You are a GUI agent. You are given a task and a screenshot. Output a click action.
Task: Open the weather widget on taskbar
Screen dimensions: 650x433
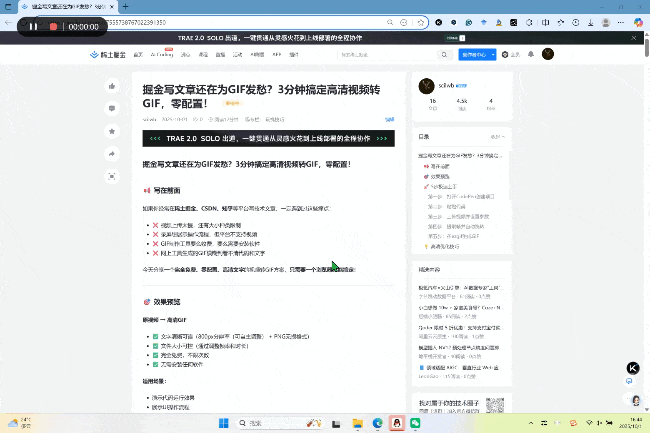pos(20,423)
